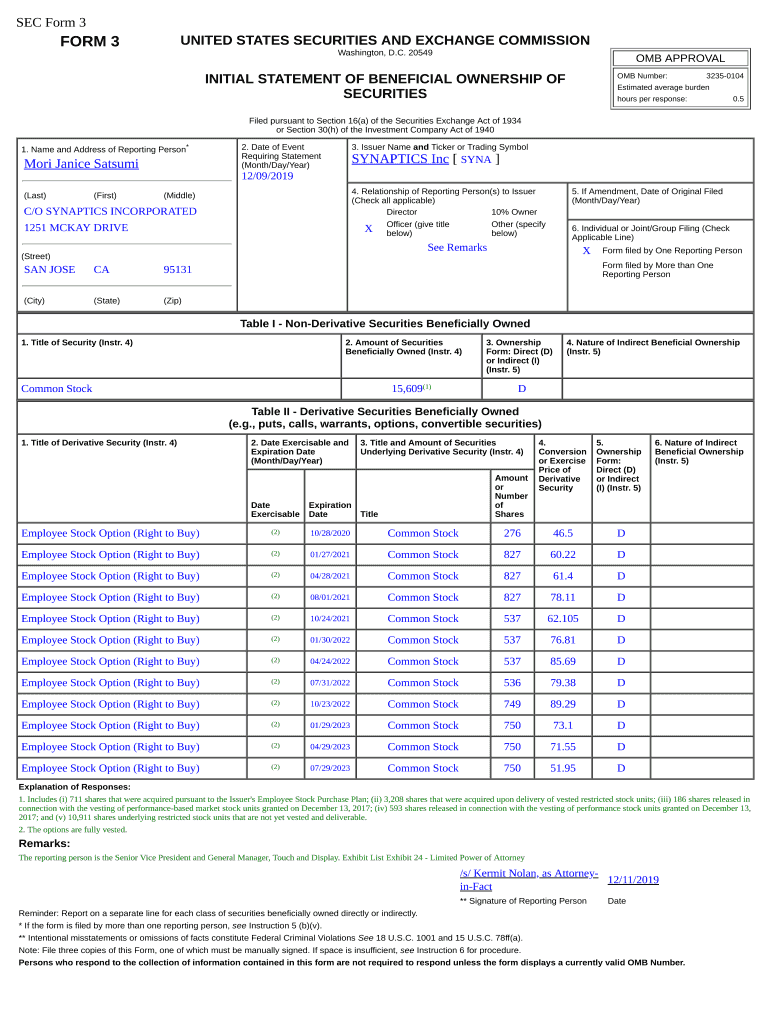Click expiration date 04/24/2022
Image resolution: width=770 pixels, height=1024 pixels.
[x=330, y=661]
